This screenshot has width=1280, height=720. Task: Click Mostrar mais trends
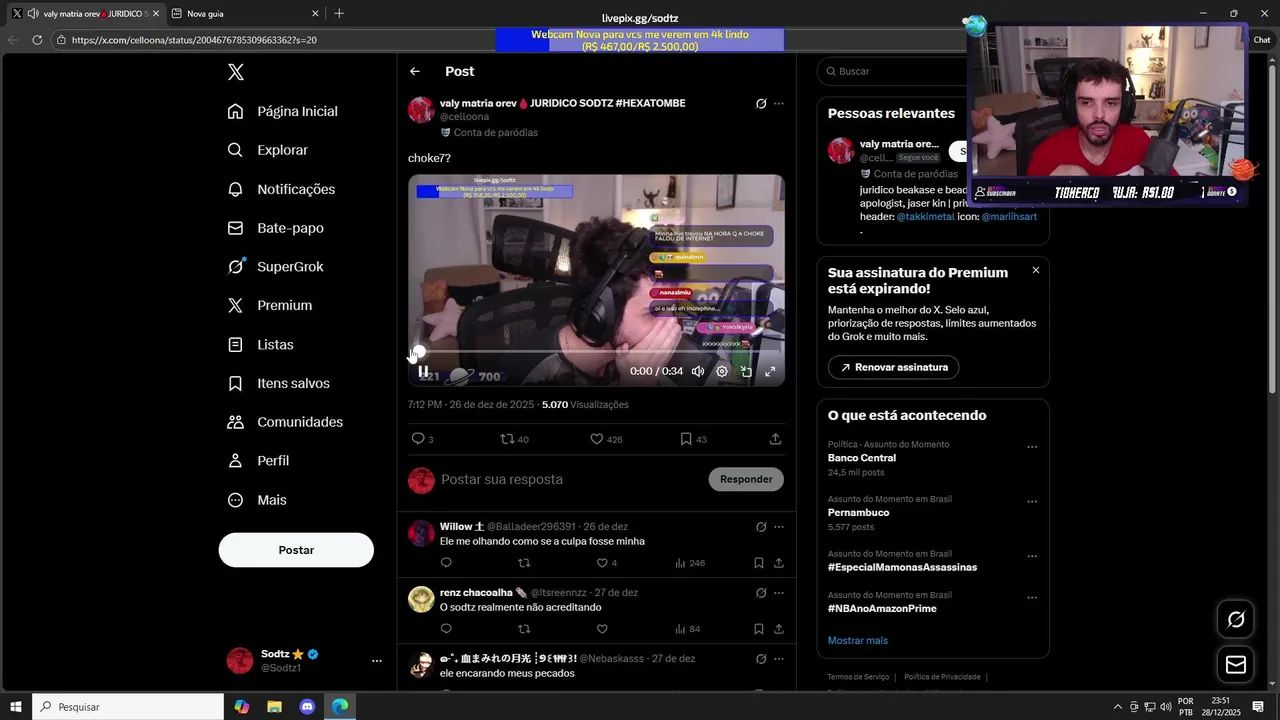(x=858, y=640)
